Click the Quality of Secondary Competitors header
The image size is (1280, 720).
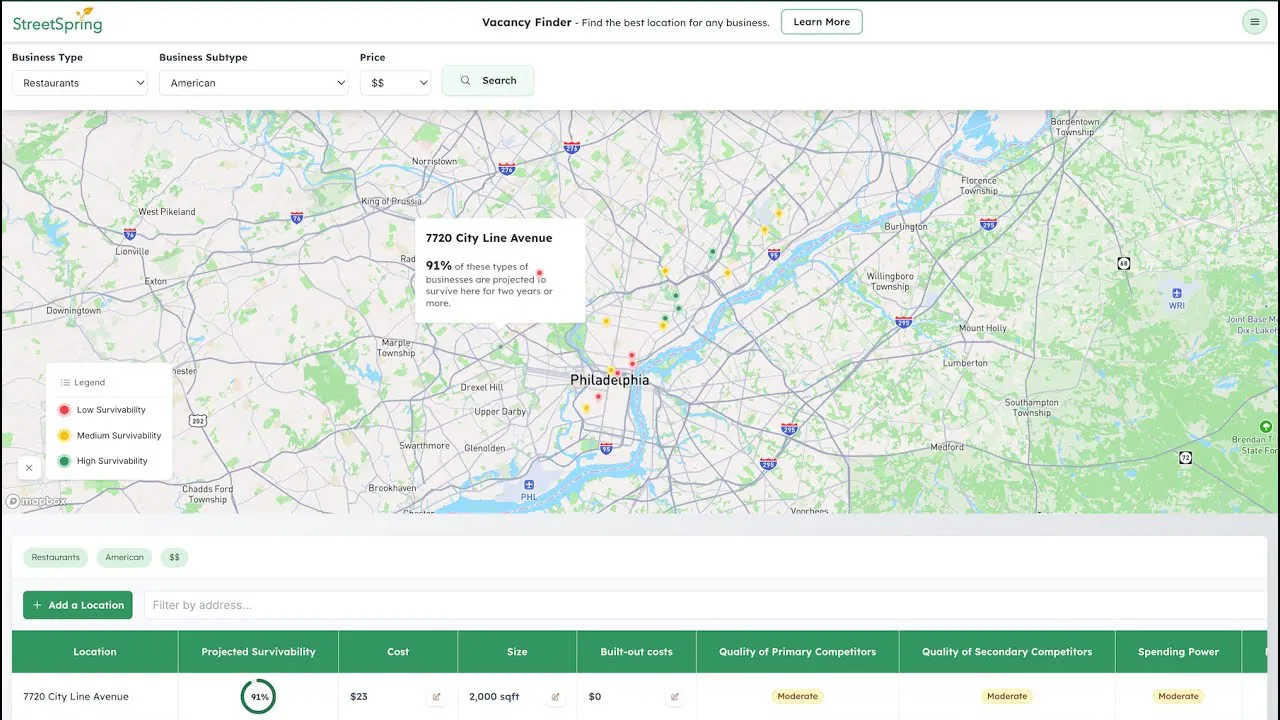tap(1007, 652)
